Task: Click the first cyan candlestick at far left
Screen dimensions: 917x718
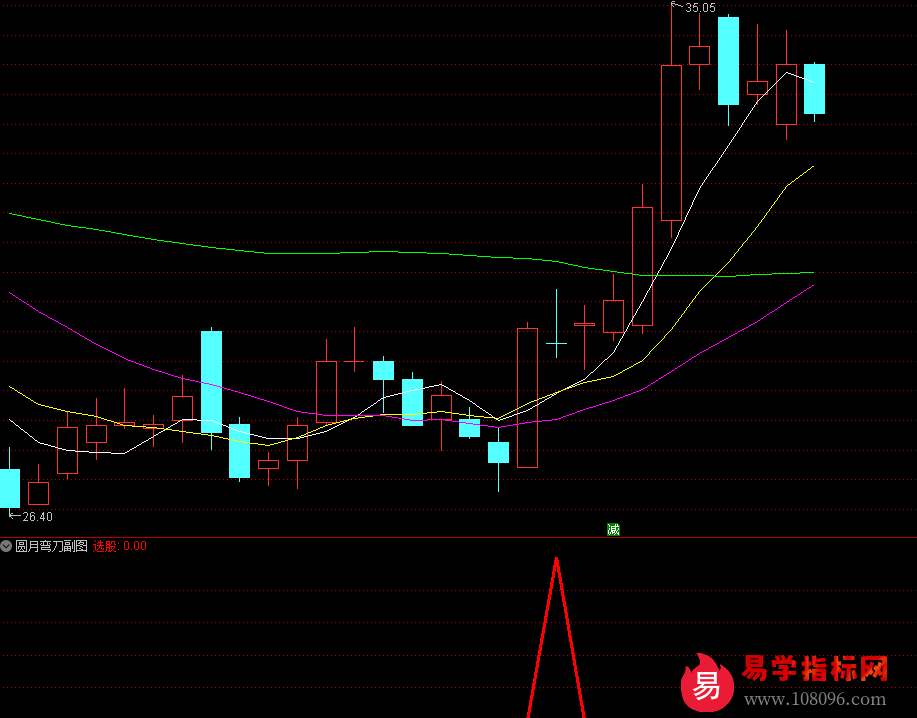Action: coord(9,488)
